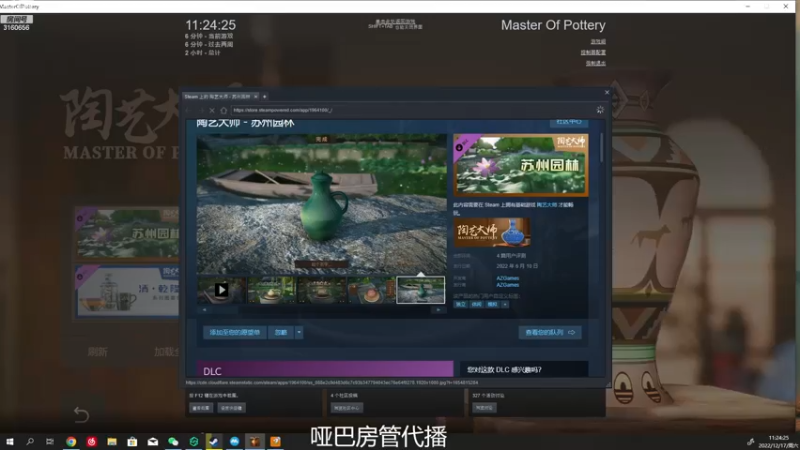
Task: View your discovery queue
Action: 550,333
